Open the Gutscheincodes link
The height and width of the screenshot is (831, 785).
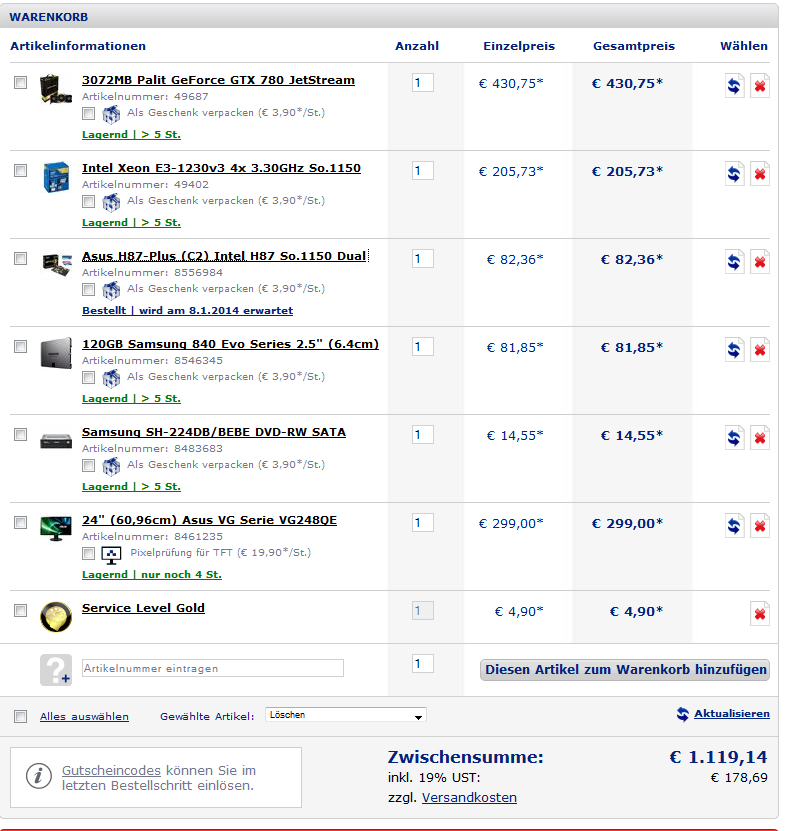(111, 770)
